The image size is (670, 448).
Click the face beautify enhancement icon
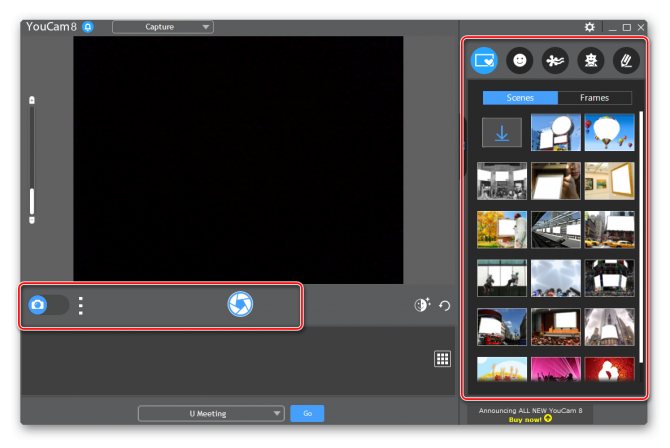pyautogui.click(x=422, y=305)
